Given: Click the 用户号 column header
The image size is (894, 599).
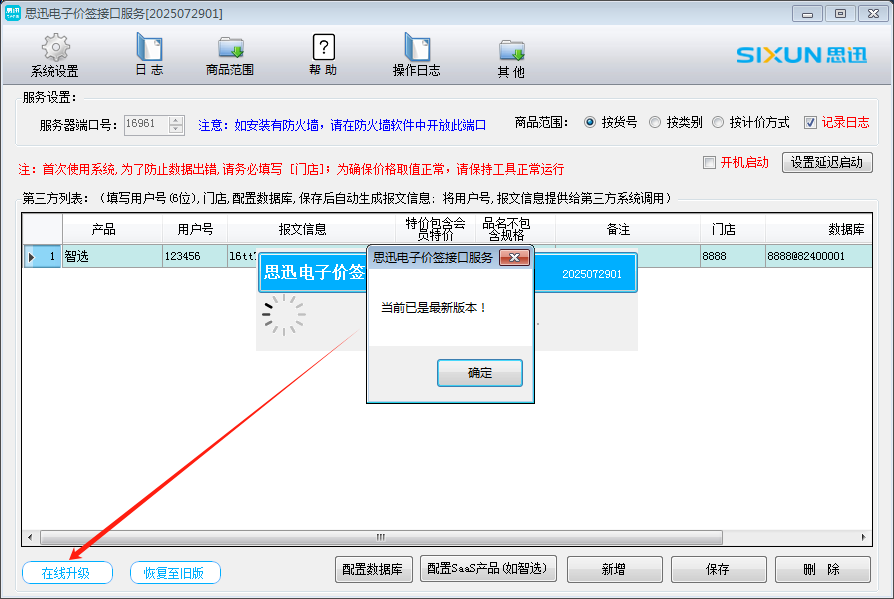Looking at the screenshot, I should [195, 229].
